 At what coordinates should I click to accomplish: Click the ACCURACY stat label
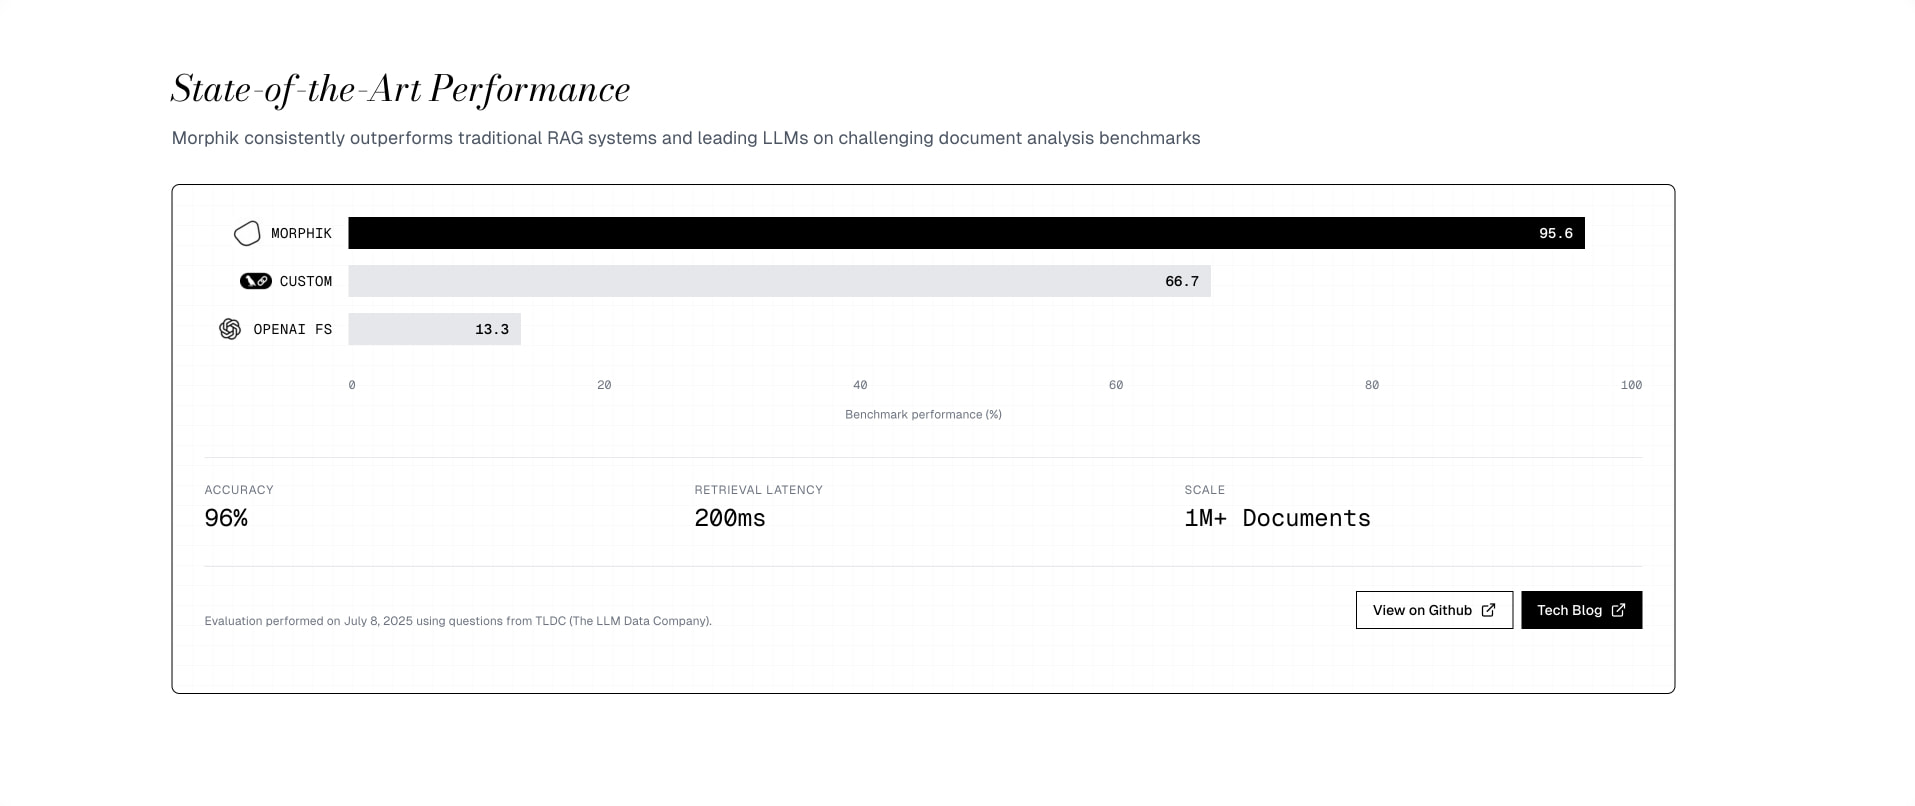click(239, 490)
